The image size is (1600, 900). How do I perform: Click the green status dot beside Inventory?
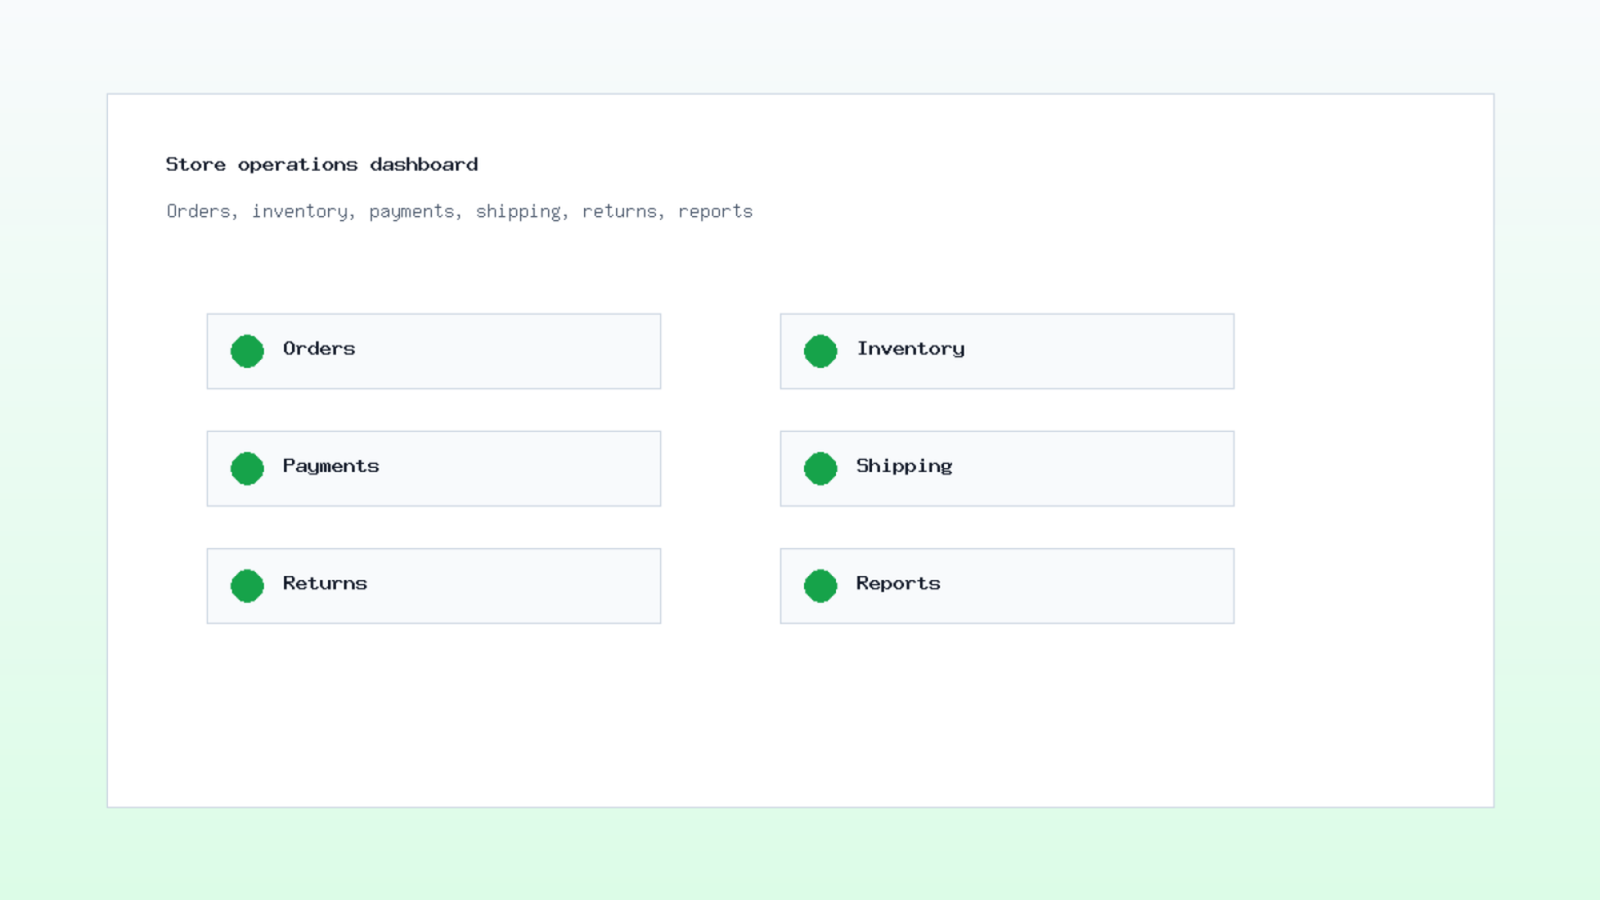(820, 351)
